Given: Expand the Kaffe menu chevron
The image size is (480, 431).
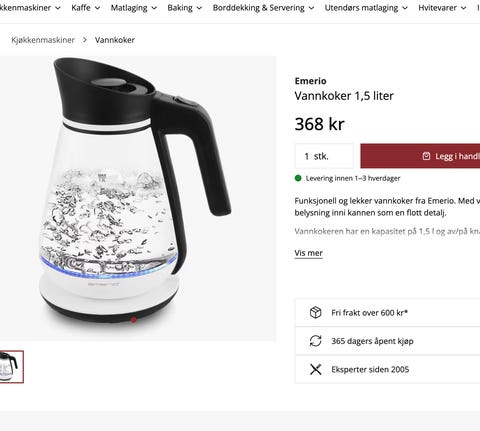Looking at the screenshot, I should click(x=97, y=8).
